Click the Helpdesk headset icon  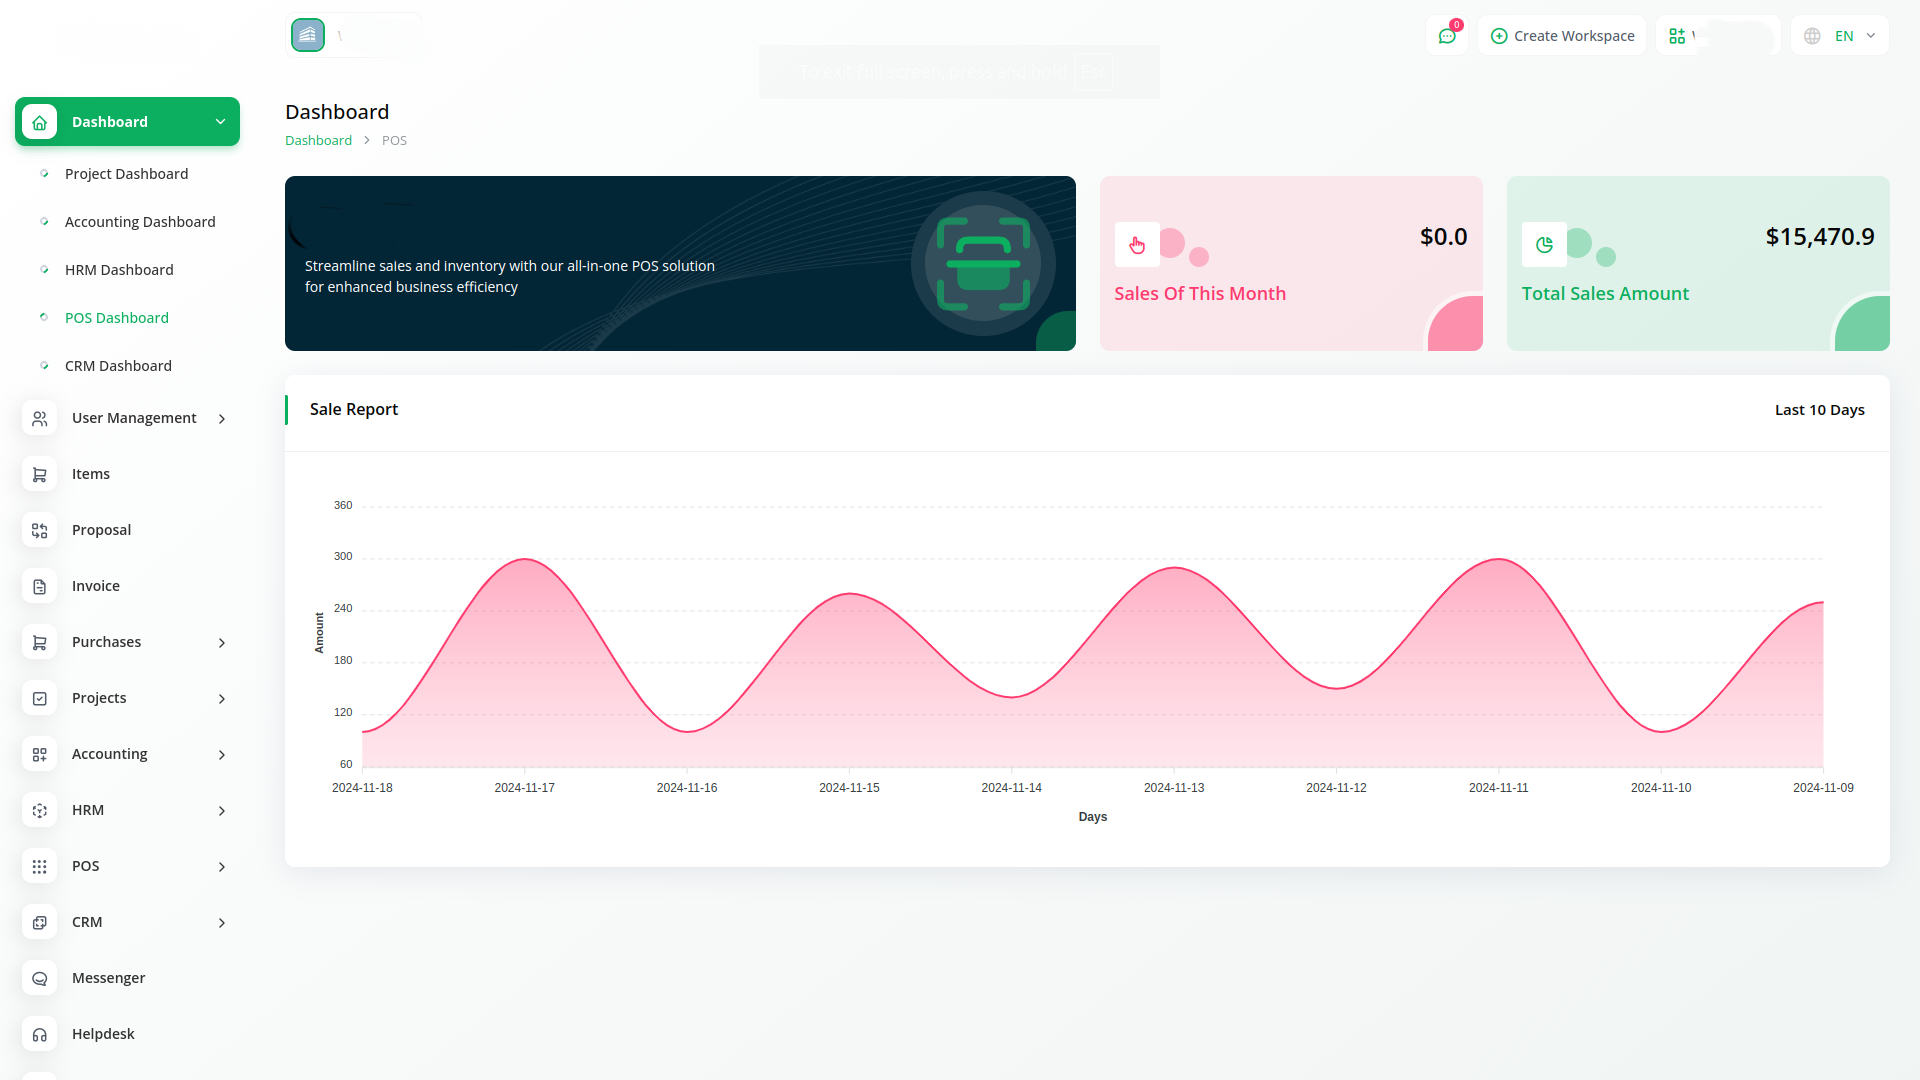tap(40, 1035)
